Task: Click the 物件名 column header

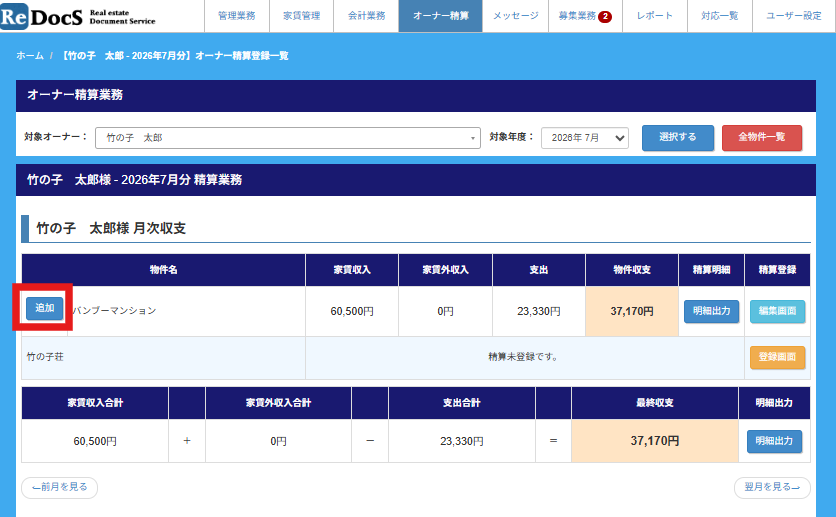Action: coord(164,270)
